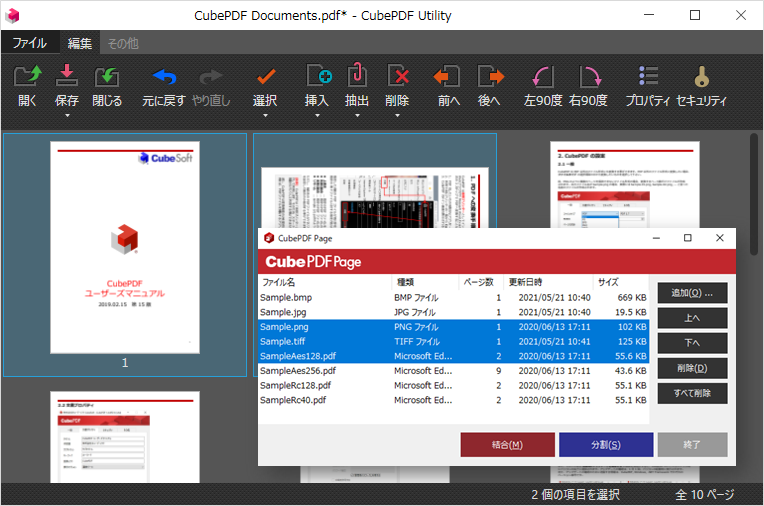This screenshot has width=764, height=506.
Task: Sort by ファイル名 column header
Action: [x=325, y=282]
